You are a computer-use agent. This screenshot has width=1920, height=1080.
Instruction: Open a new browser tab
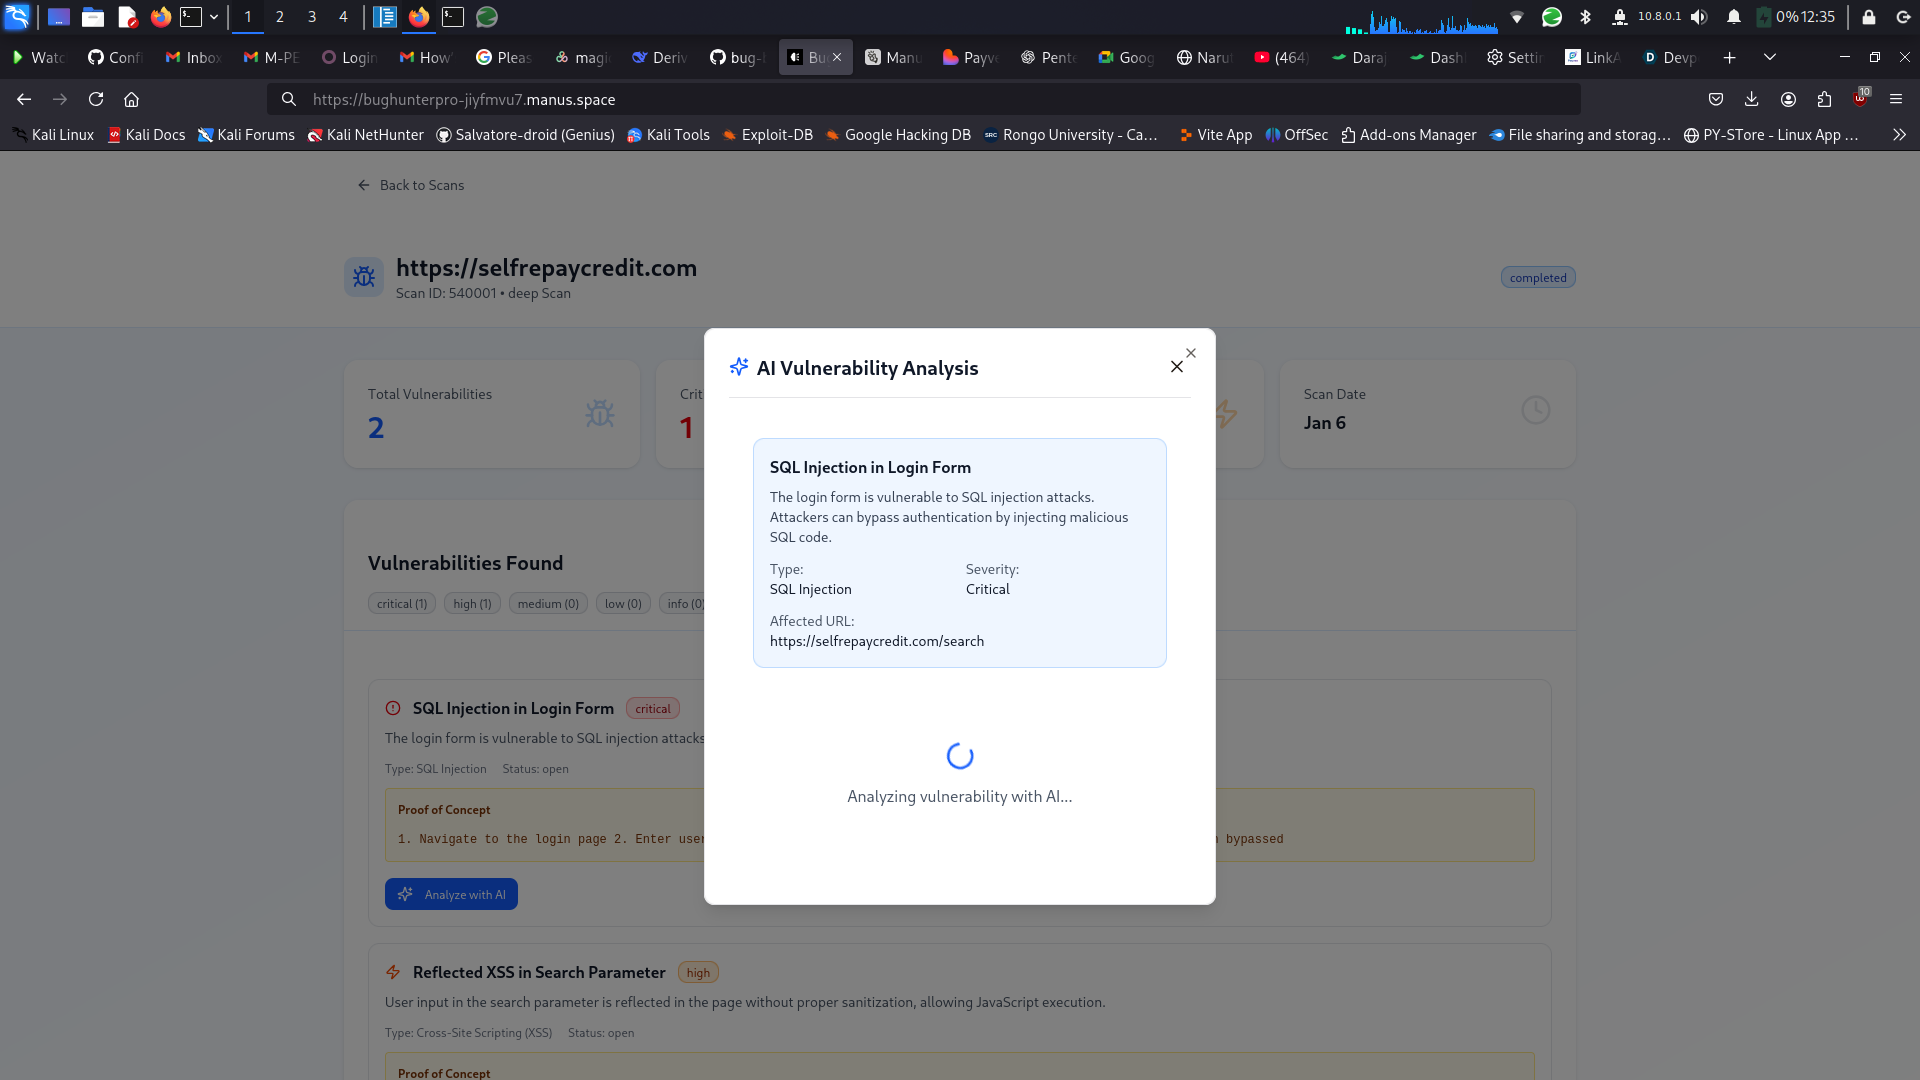(x=1729, y=57)
